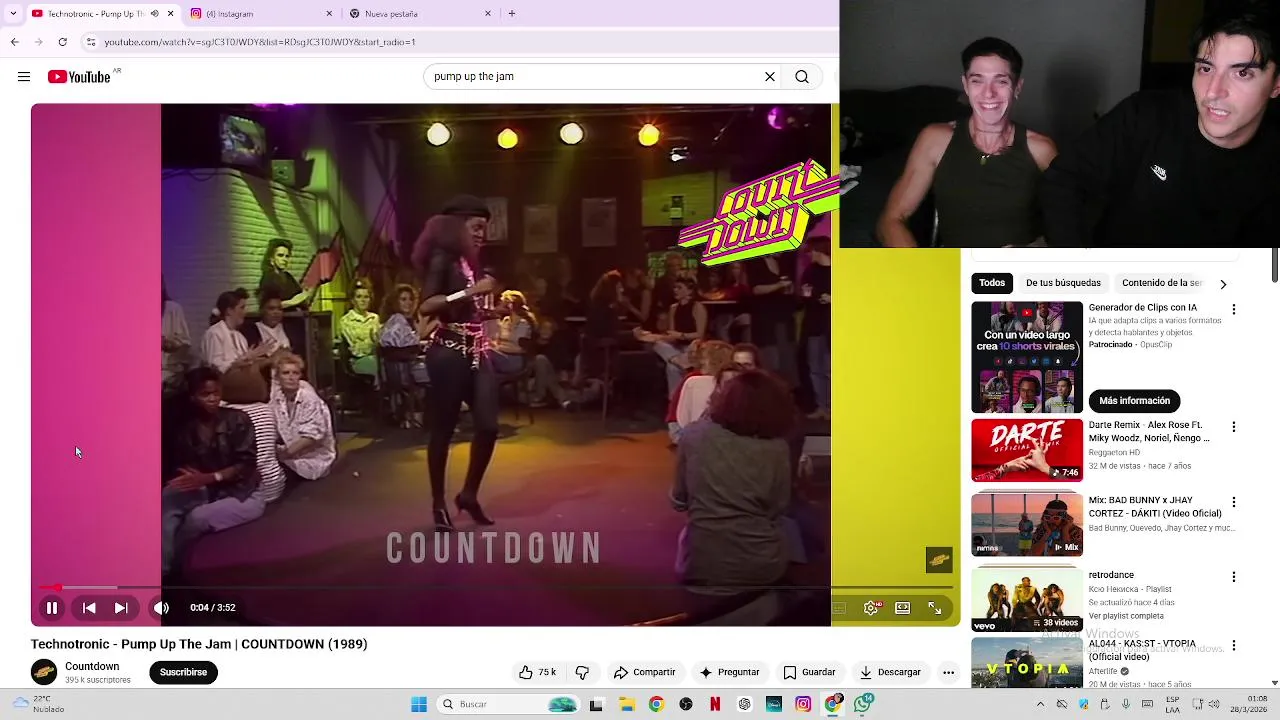Open Instagram from the taskbar
This screenshot has width=1280, height=720.
coord(803,704)
